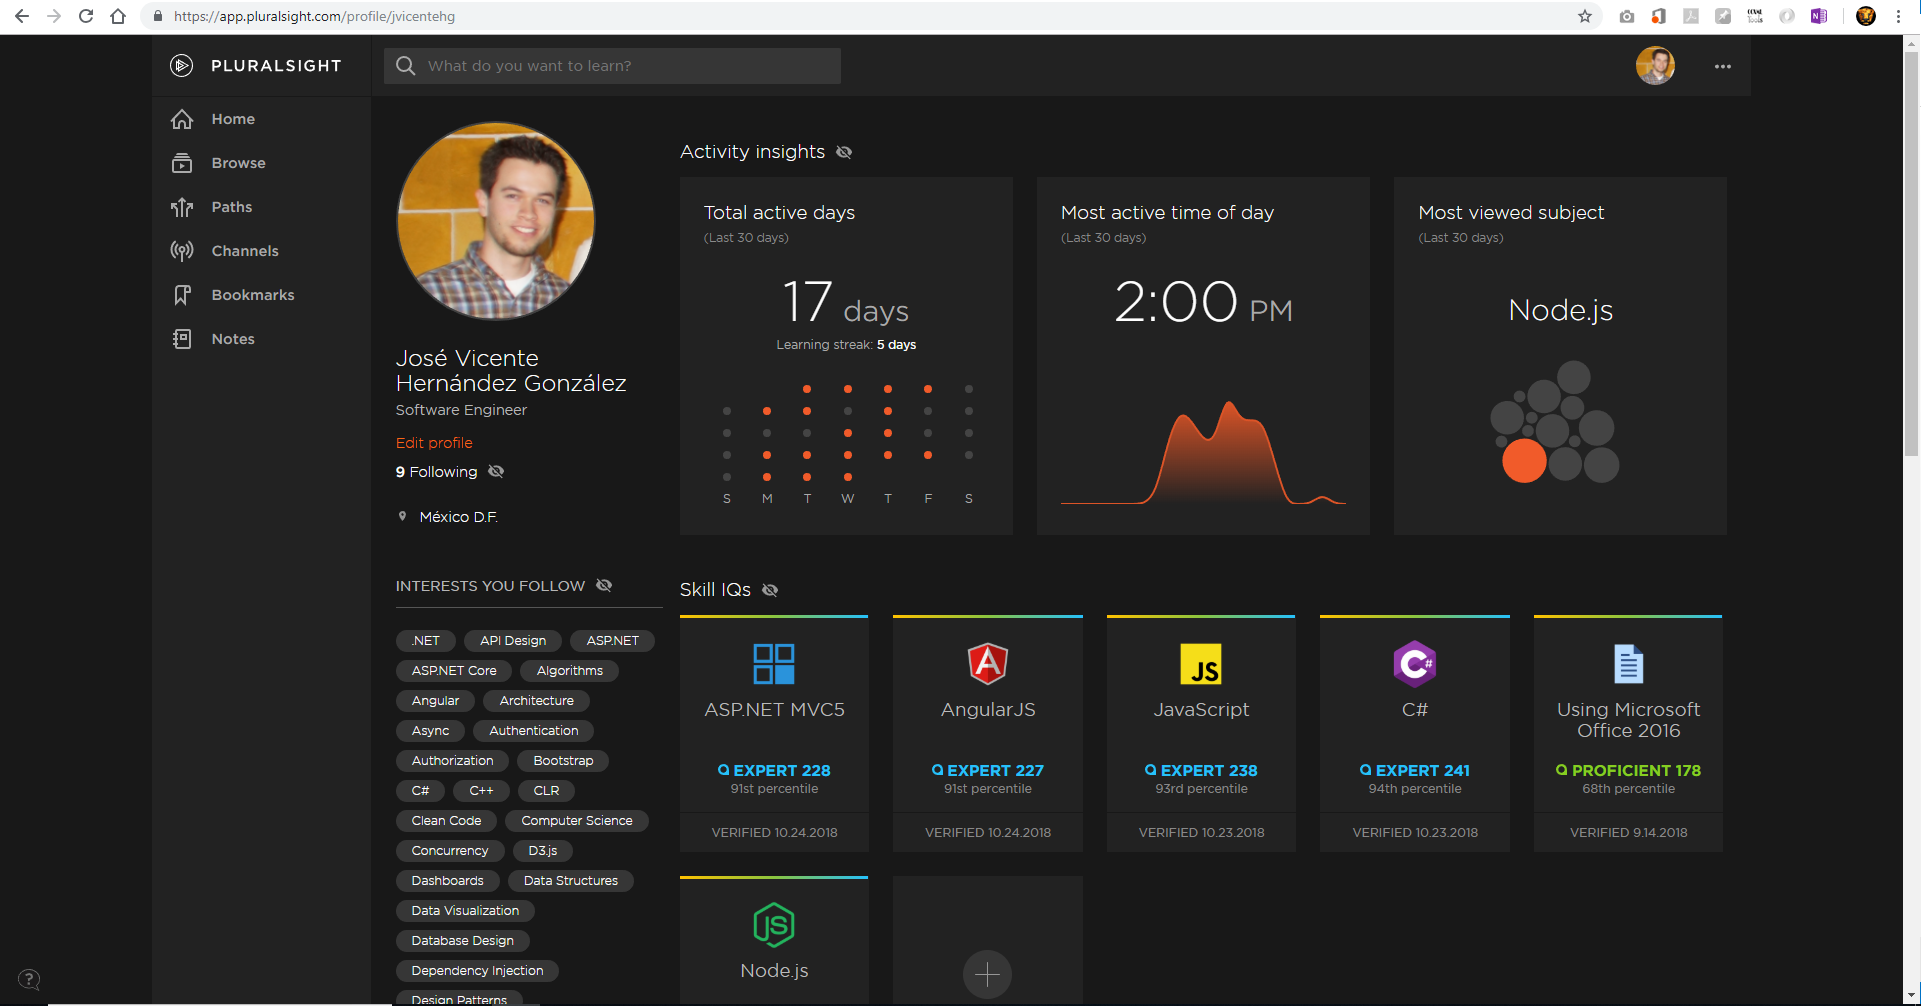
Task: Click the Microsoft Office 2016 document icon
Action: point(1629,664)
